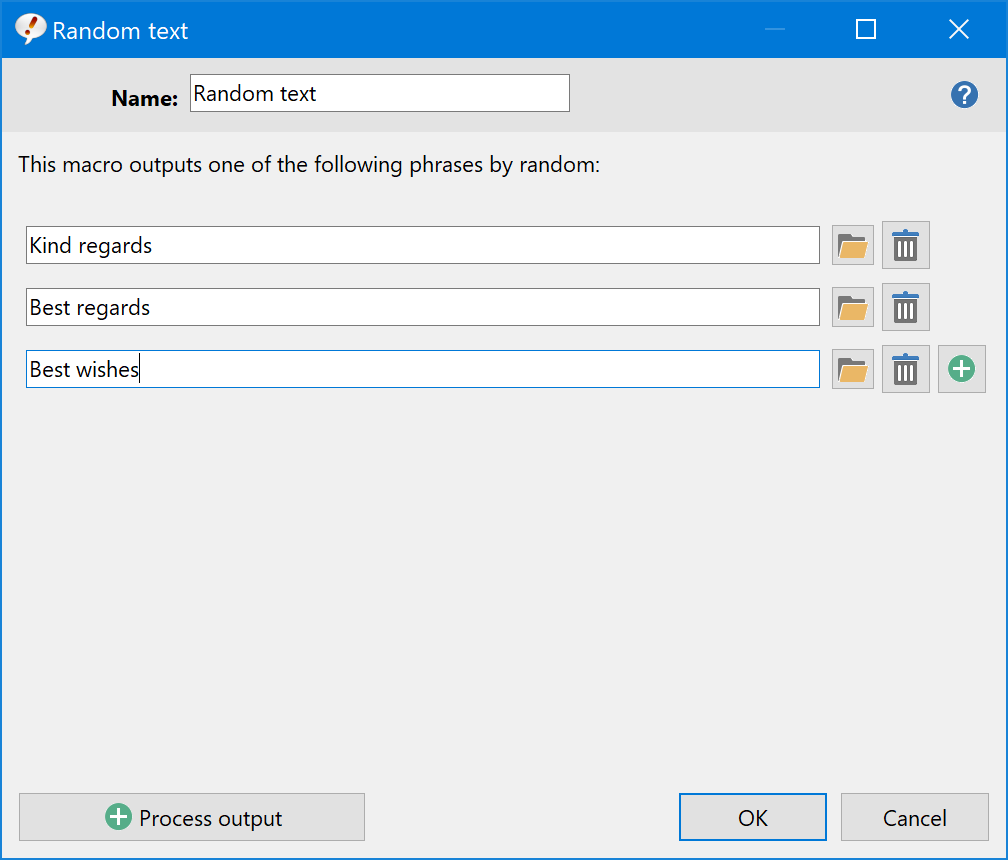Delete the Best wishes phrase

[x=905, y=370]
